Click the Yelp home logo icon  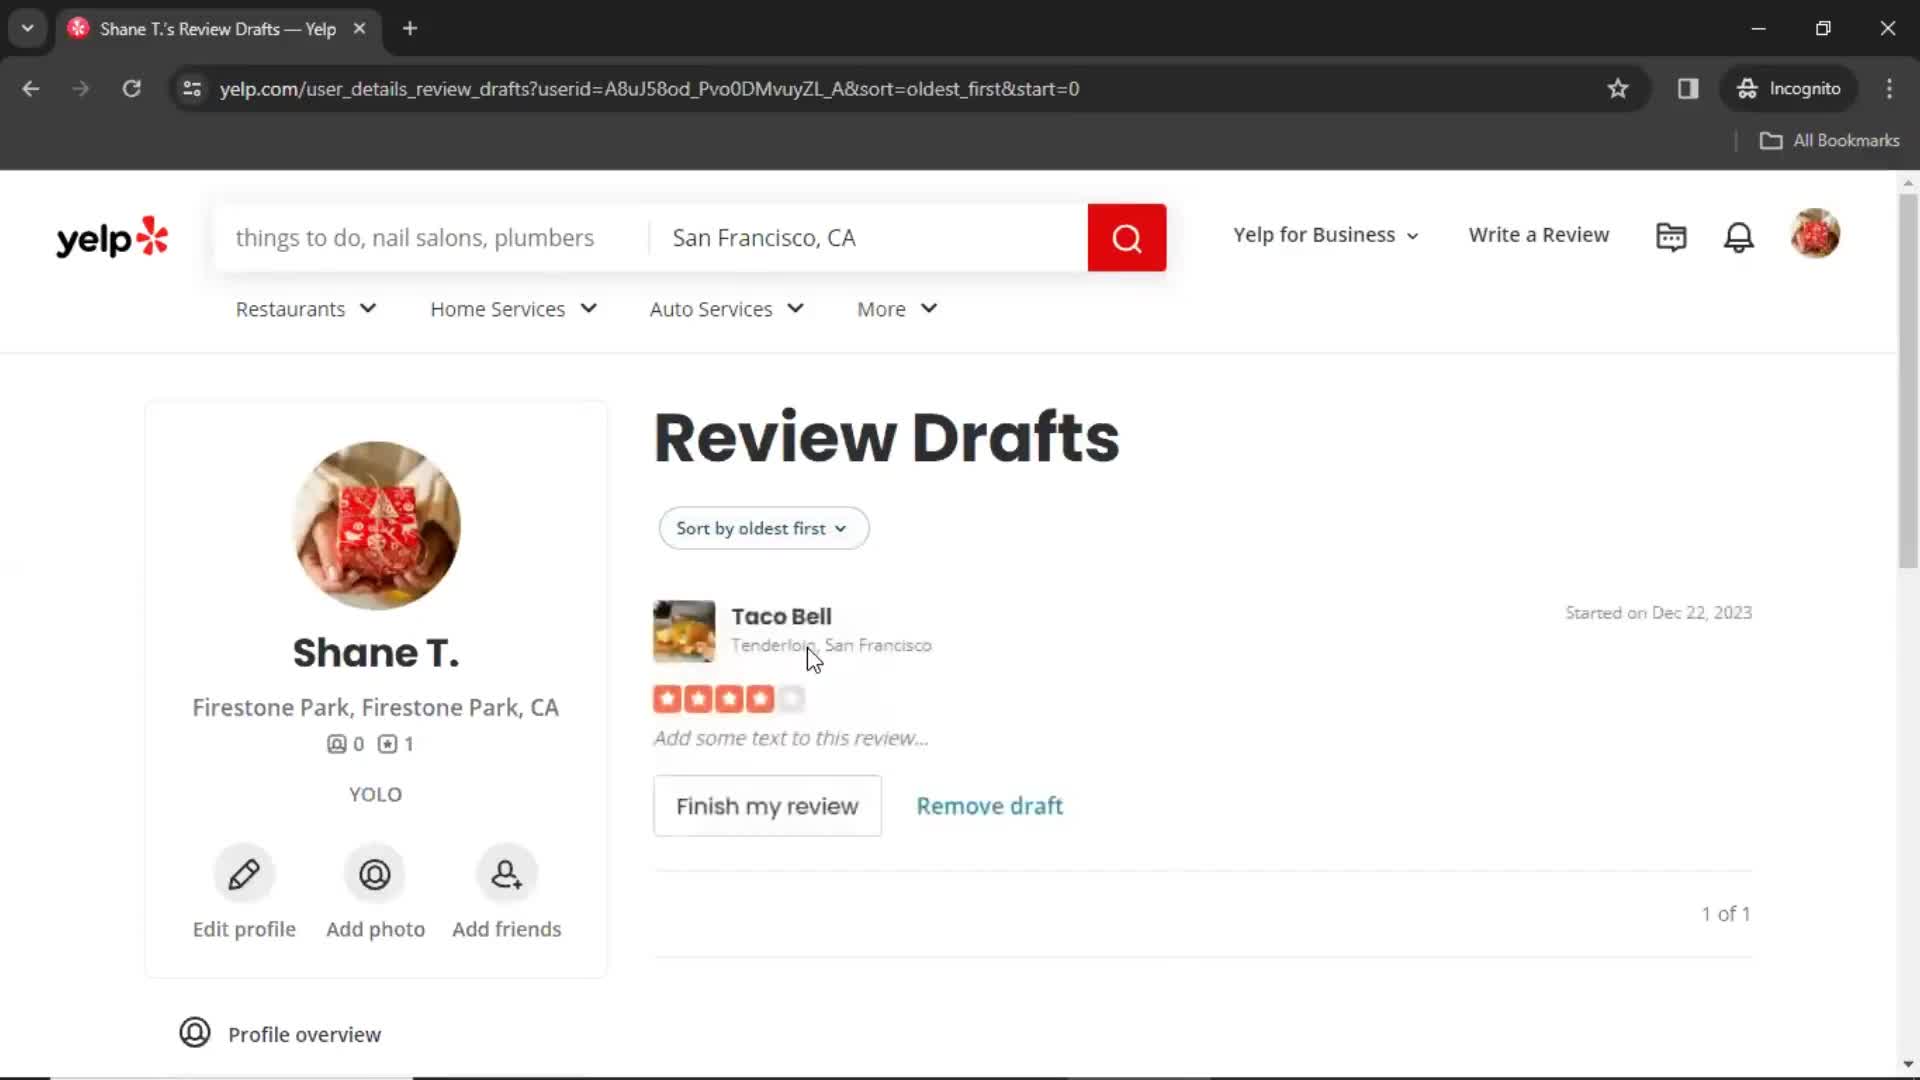point(112,235)
